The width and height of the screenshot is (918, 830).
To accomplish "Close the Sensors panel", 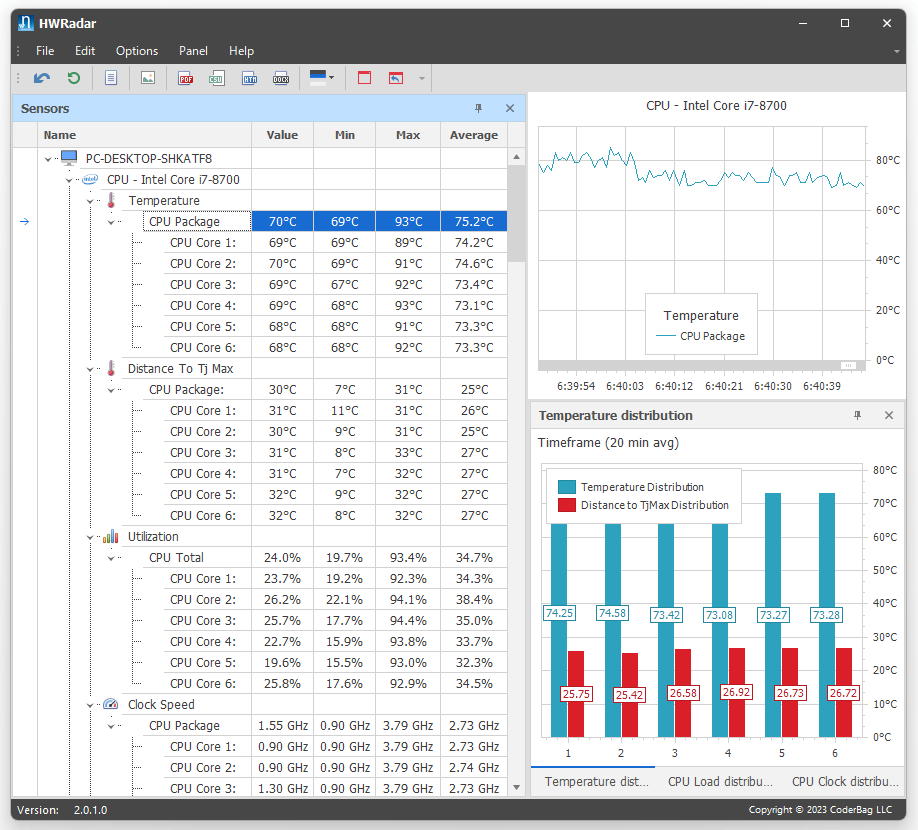I will pos(510,108).
